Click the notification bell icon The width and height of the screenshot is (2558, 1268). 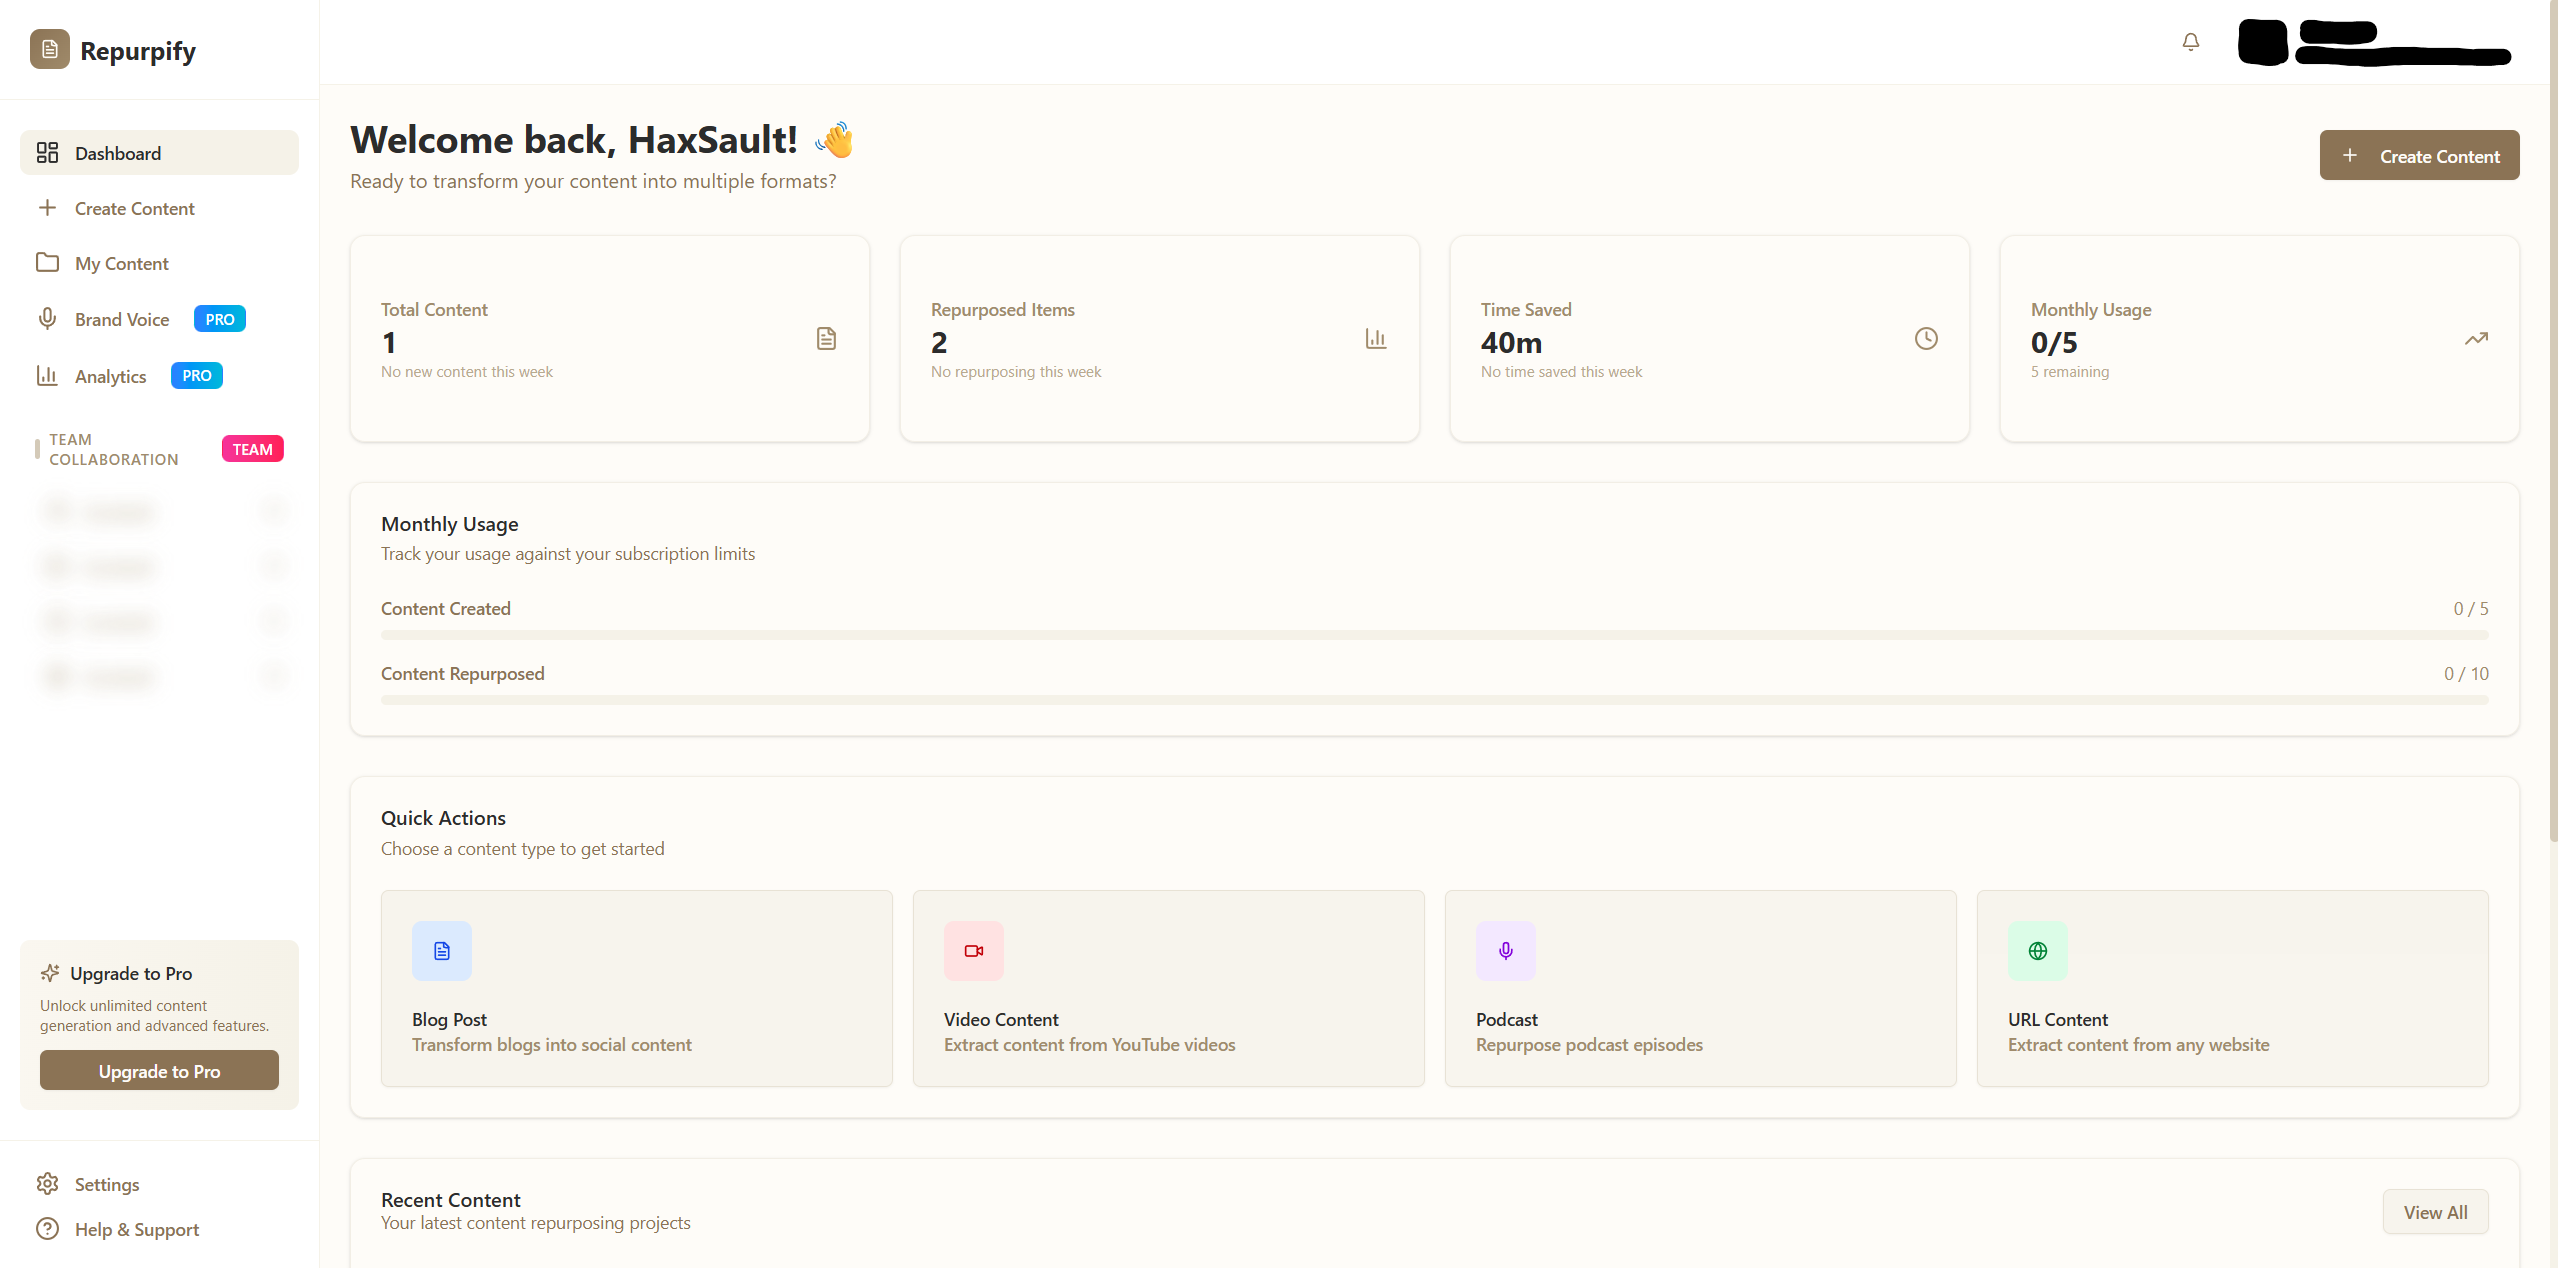coord(2190,42)
